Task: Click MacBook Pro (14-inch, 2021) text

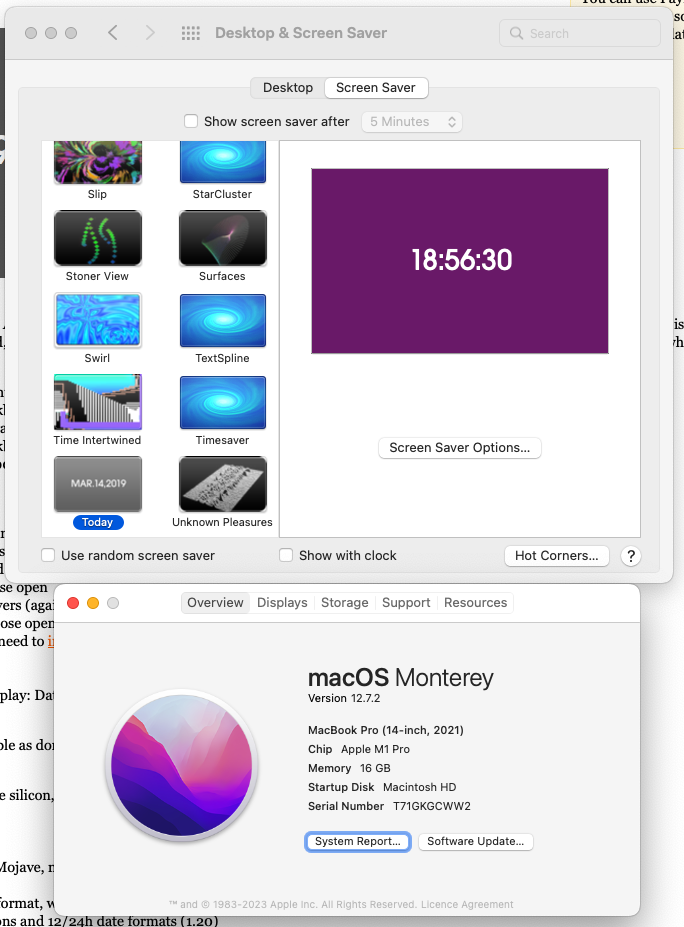Action: tap(385, 730)
